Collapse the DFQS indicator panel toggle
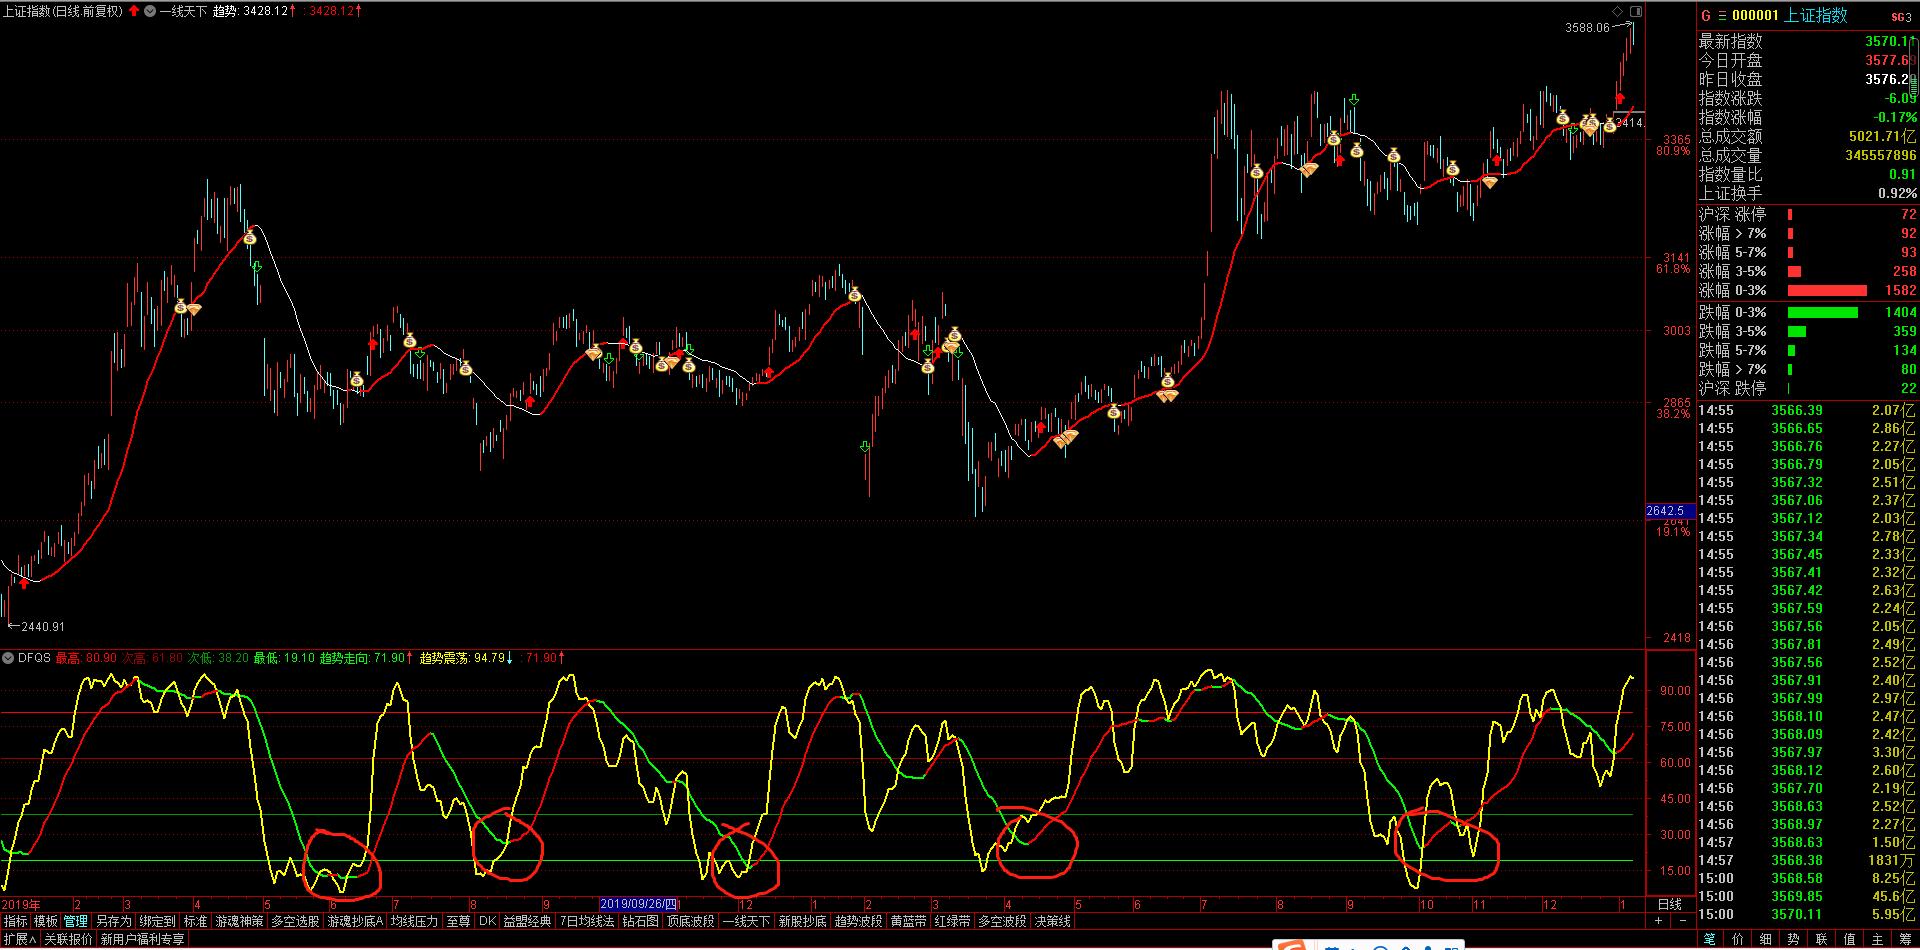 pyautogui.click(x=8, y=658)
